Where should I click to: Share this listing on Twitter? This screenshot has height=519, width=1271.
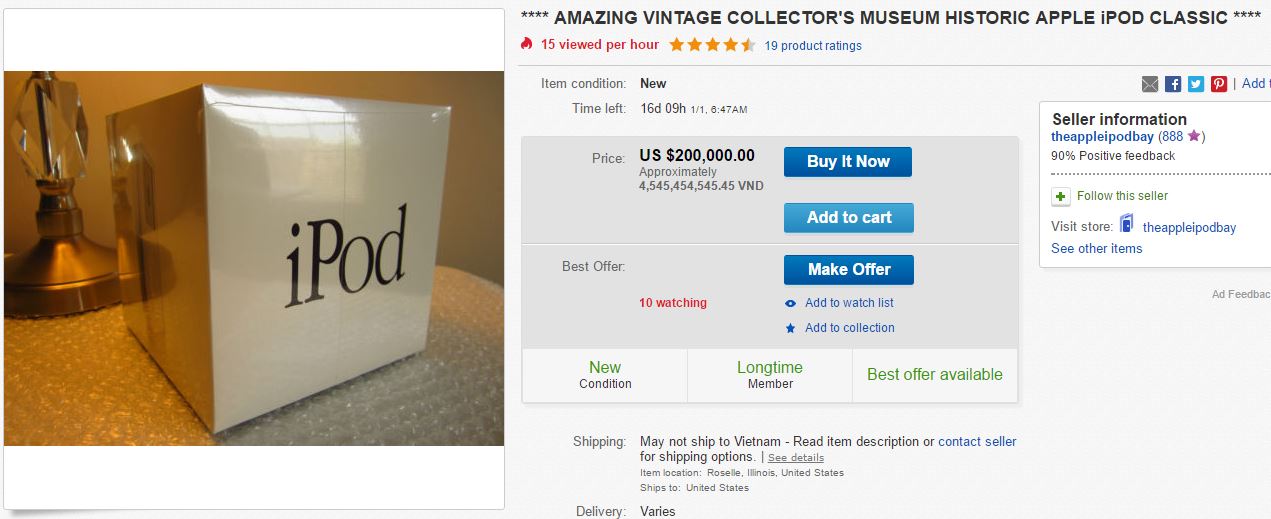(x=1196, y=84)
